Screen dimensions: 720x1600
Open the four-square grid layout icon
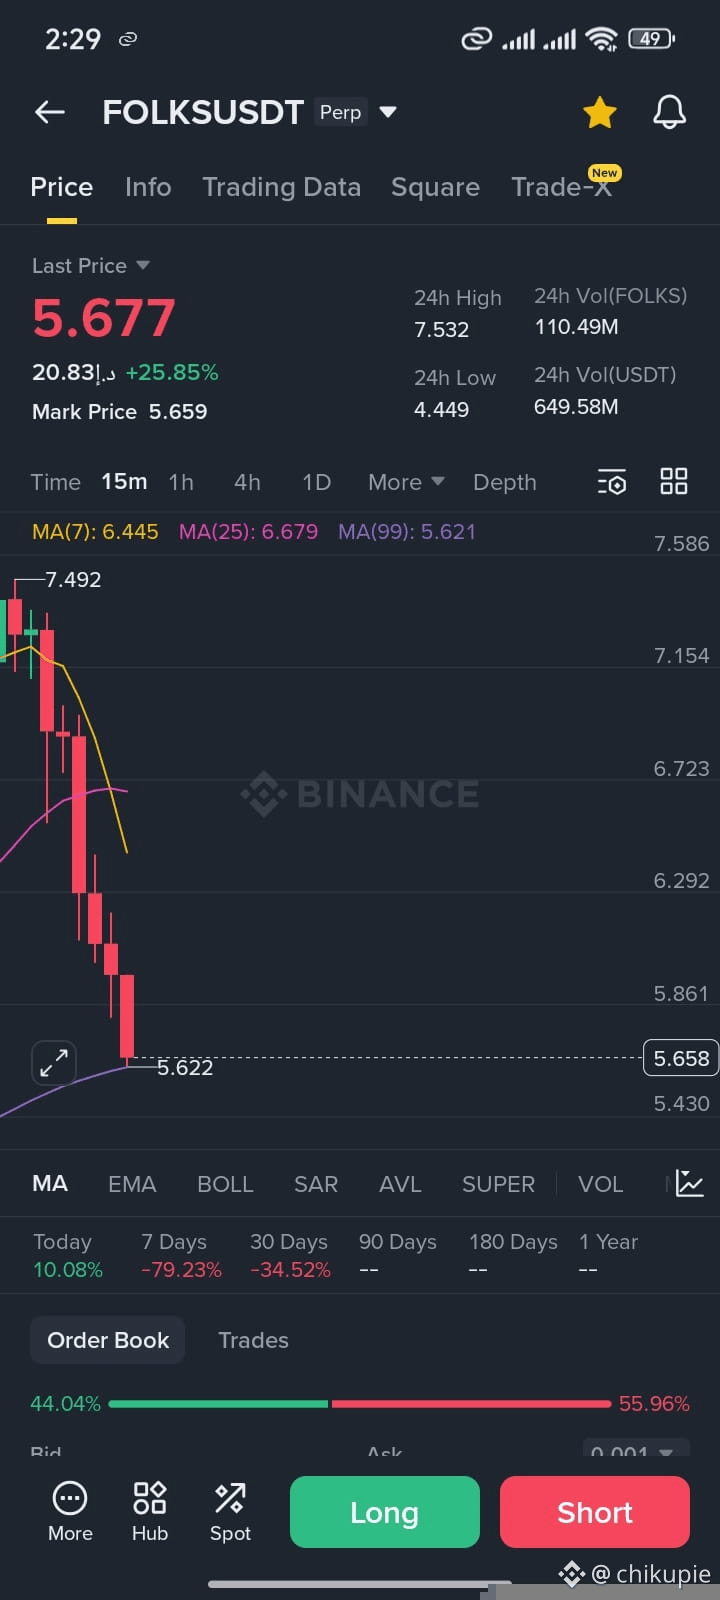674,481
